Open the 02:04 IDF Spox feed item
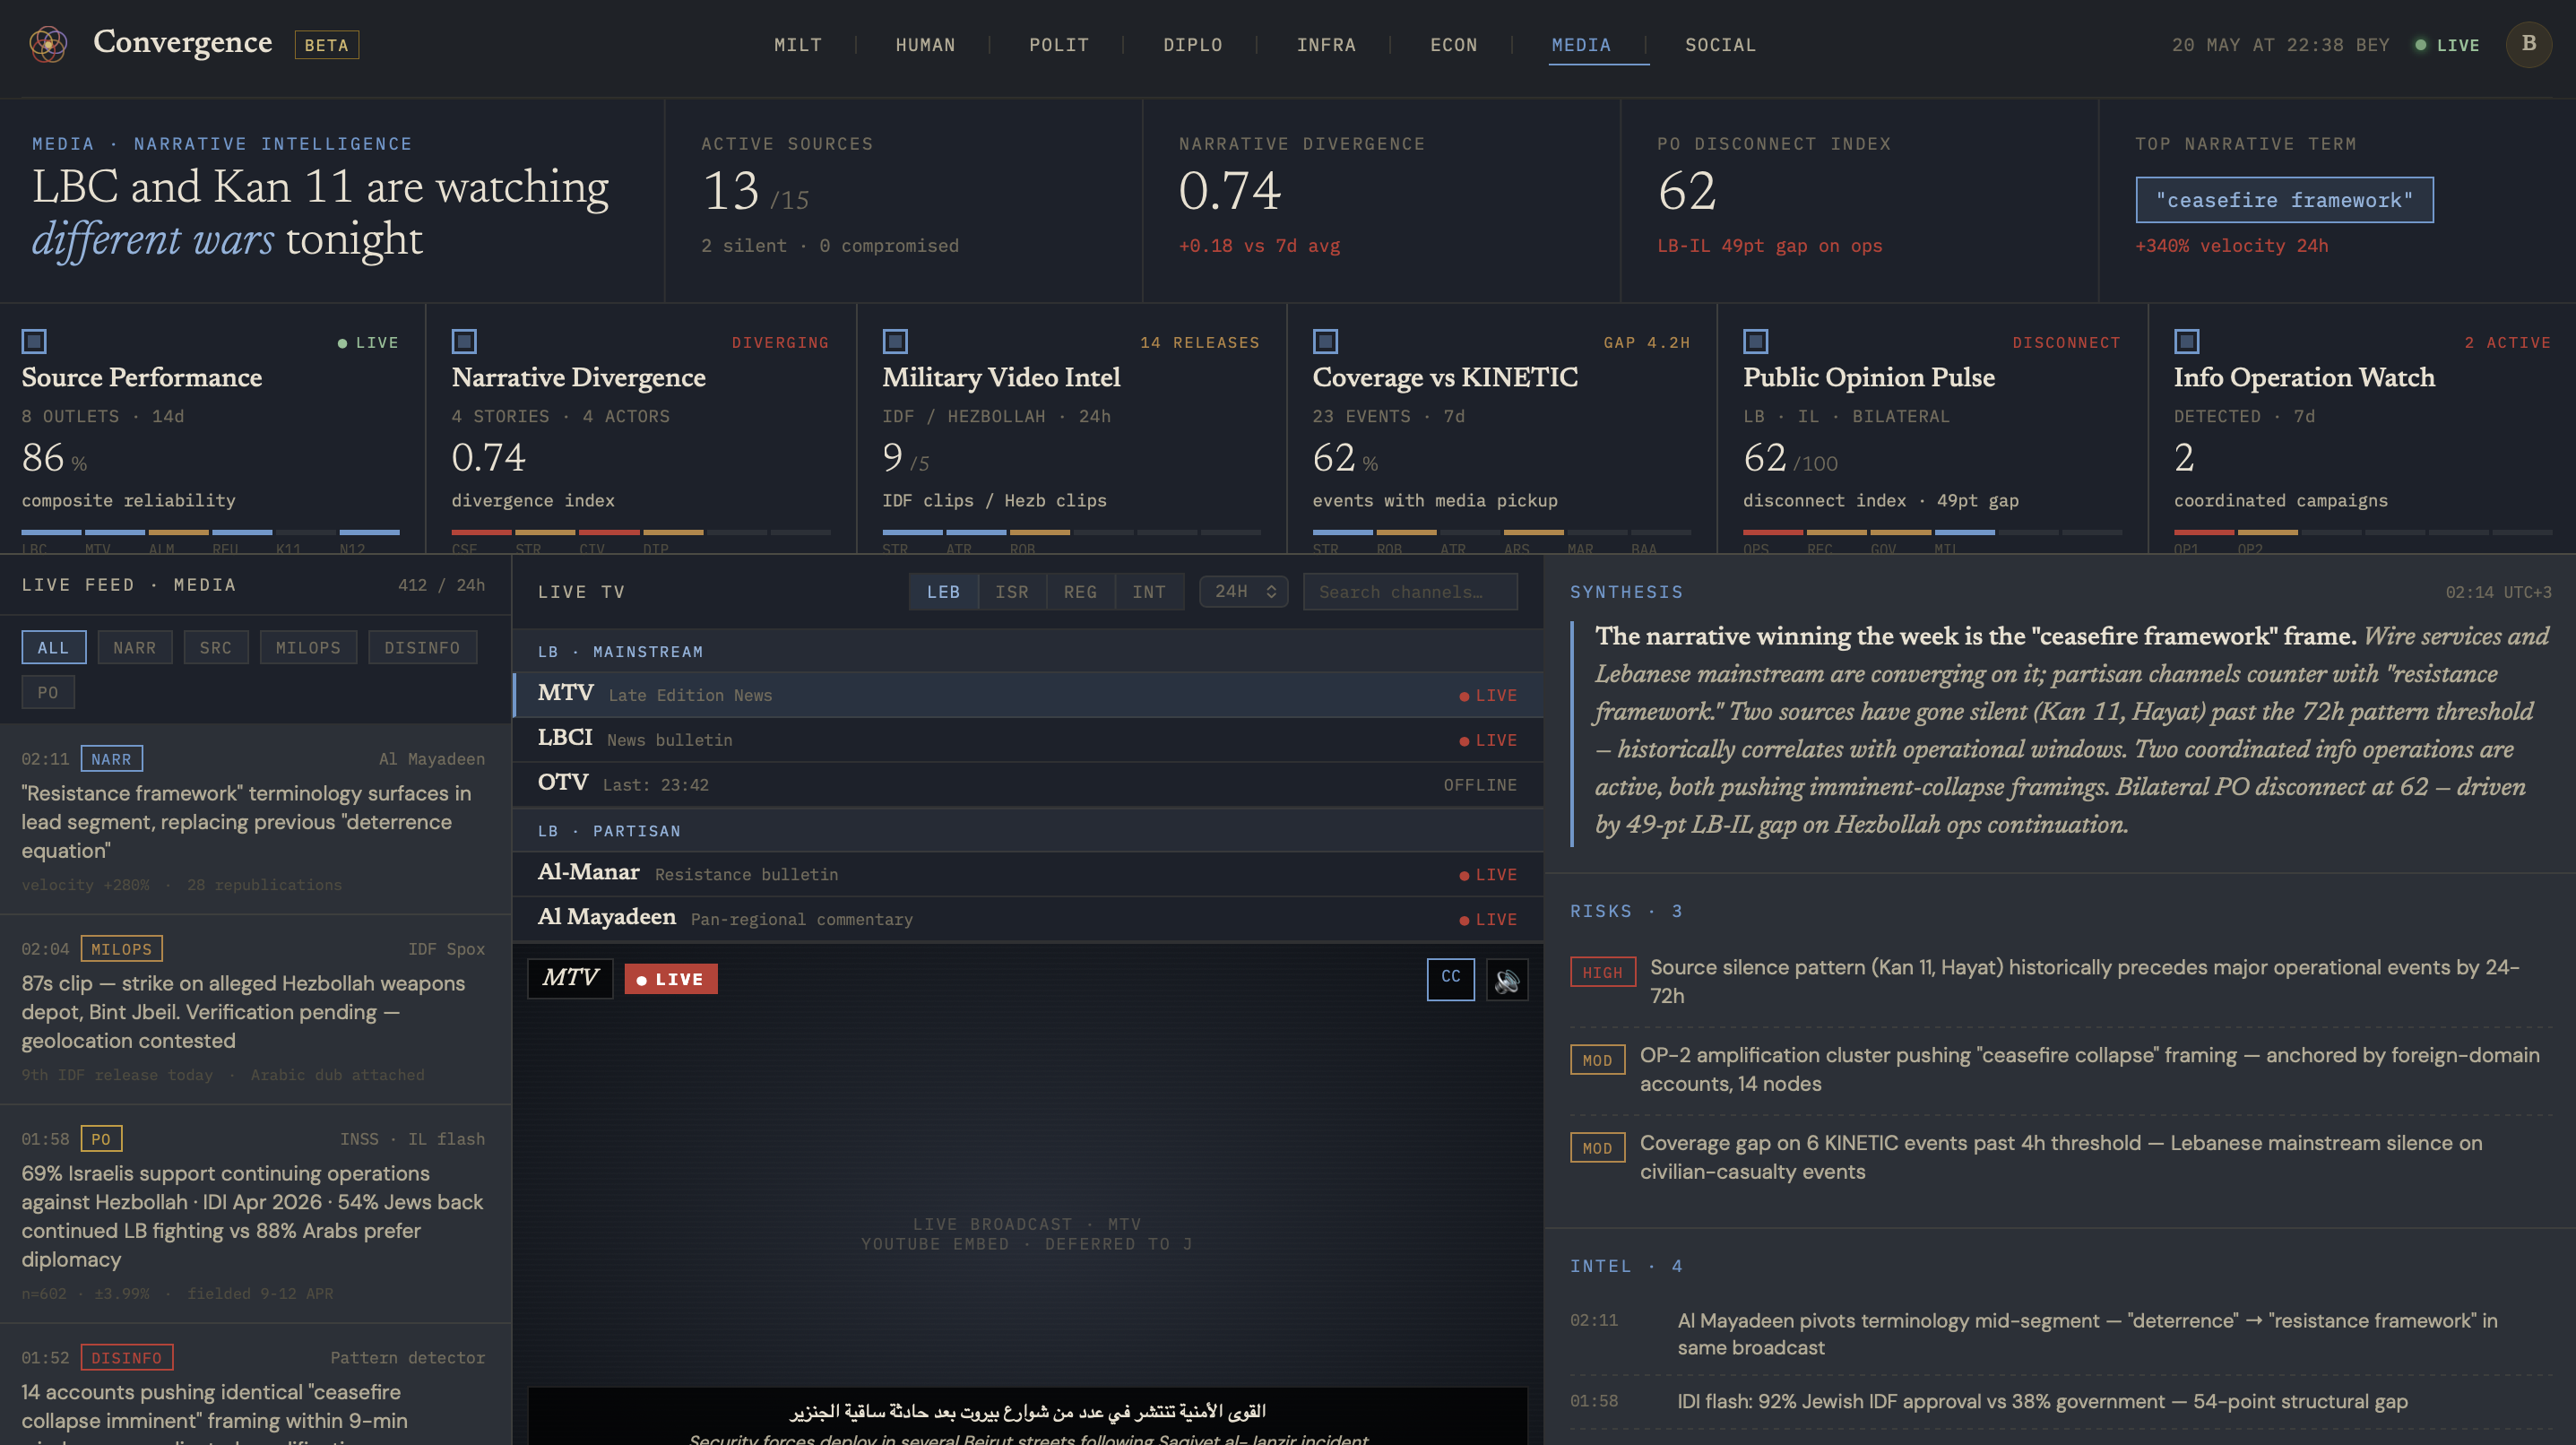The image size is (2576, 1445). 255,1009
